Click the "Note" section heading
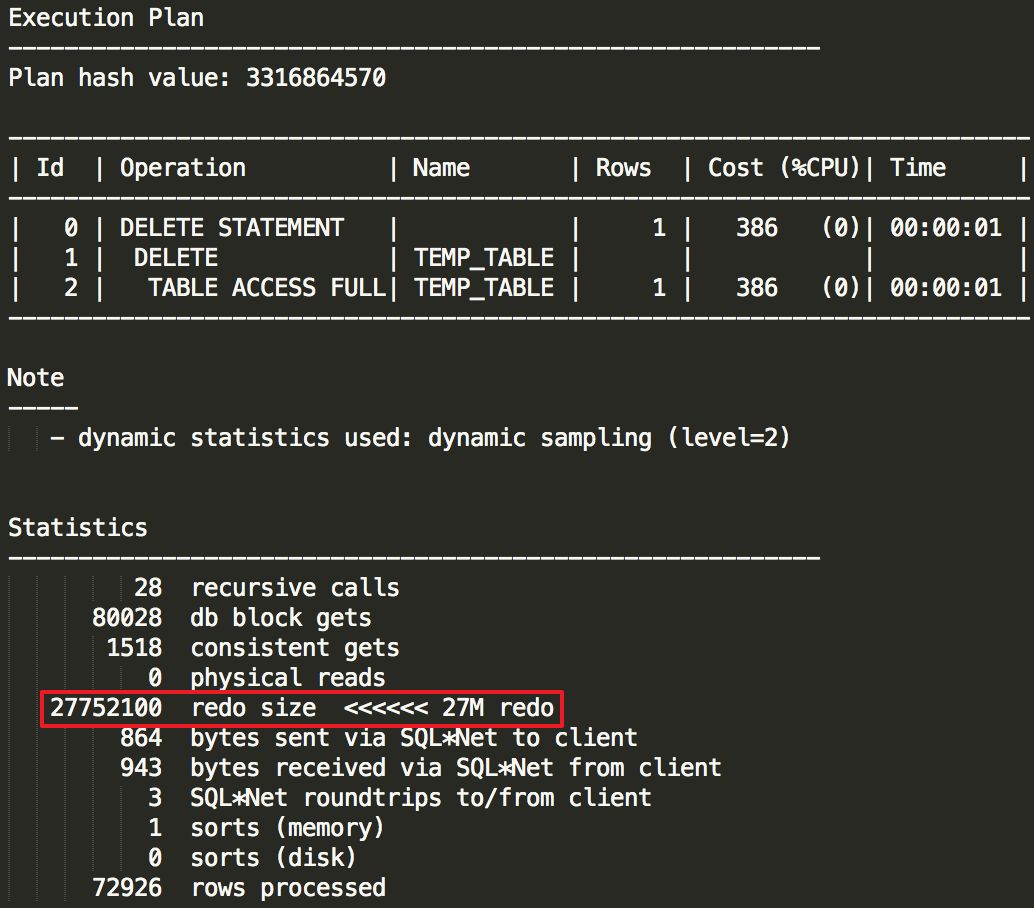The image size is (1034, 908). 35,377
